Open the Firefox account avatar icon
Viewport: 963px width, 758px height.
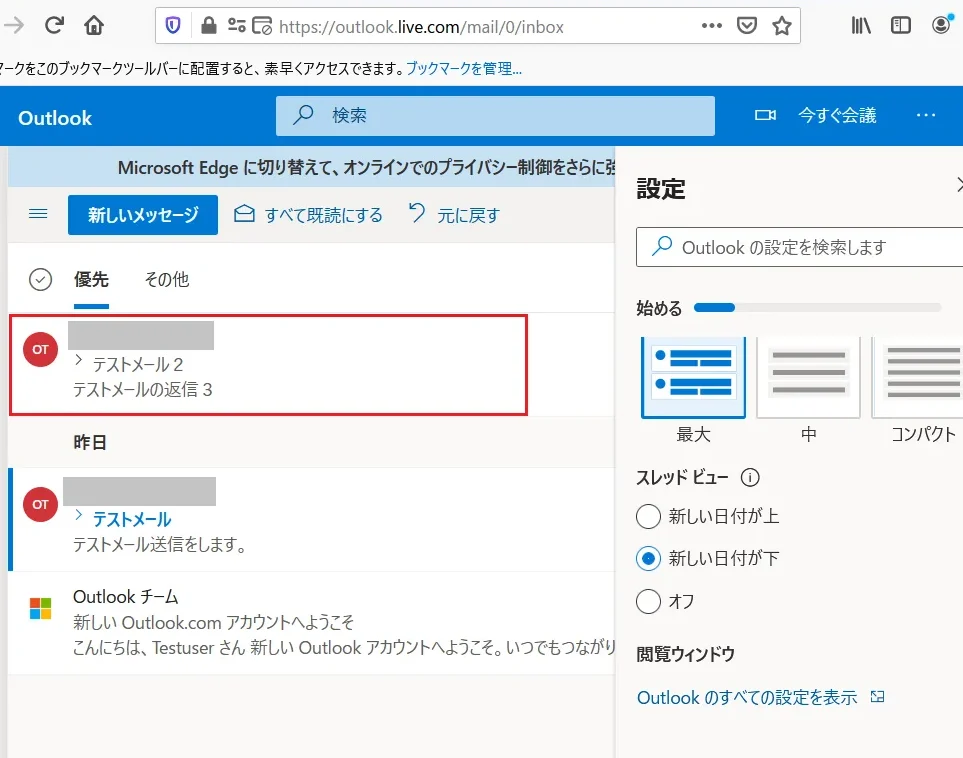pyautogui.click(x=941, y=25)
